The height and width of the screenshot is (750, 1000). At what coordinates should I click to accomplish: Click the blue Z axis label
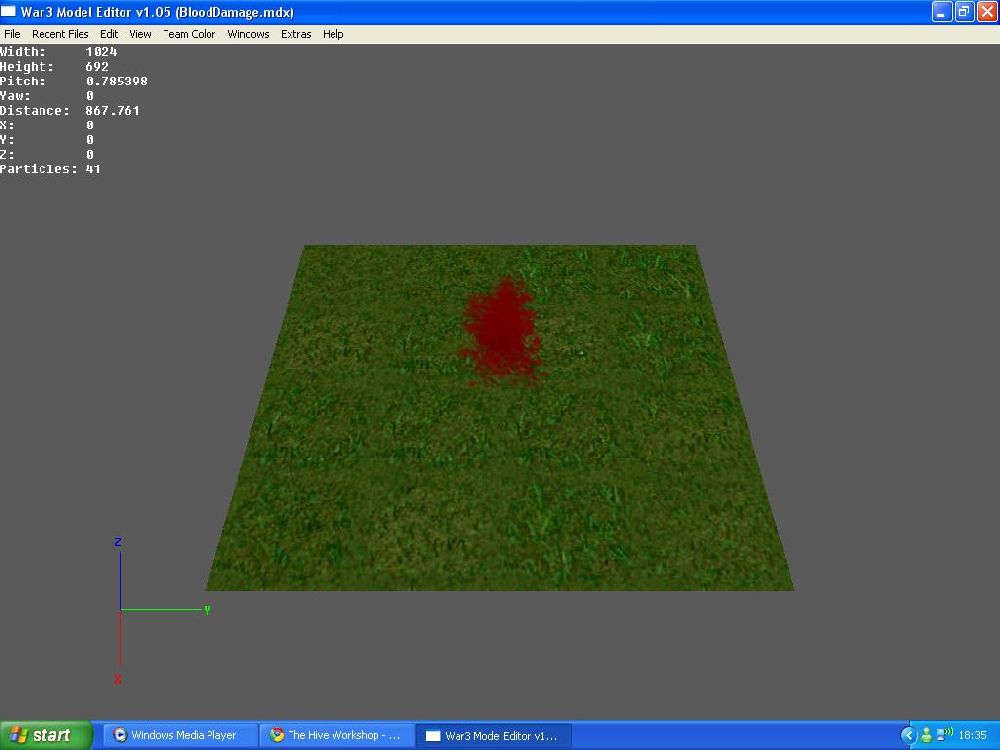(117, 542)
